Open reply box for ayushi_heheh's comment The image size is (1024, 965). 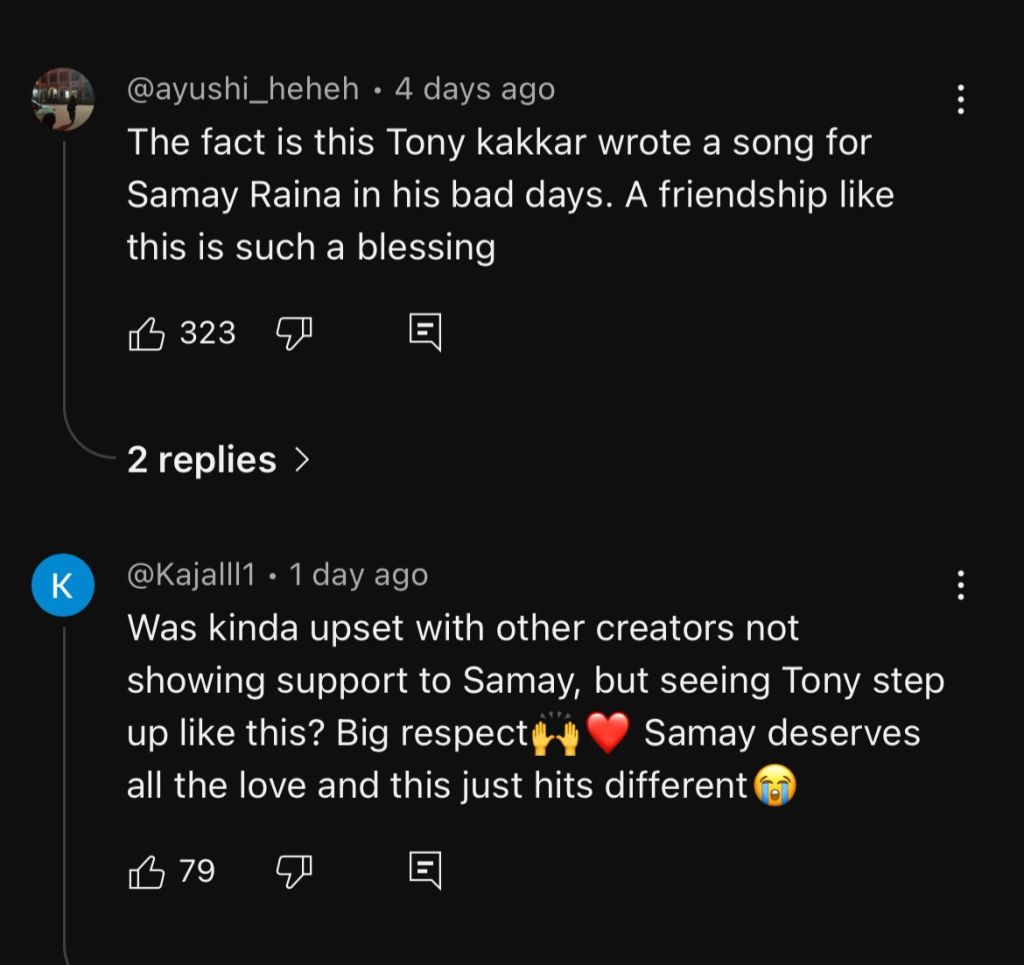425,333
